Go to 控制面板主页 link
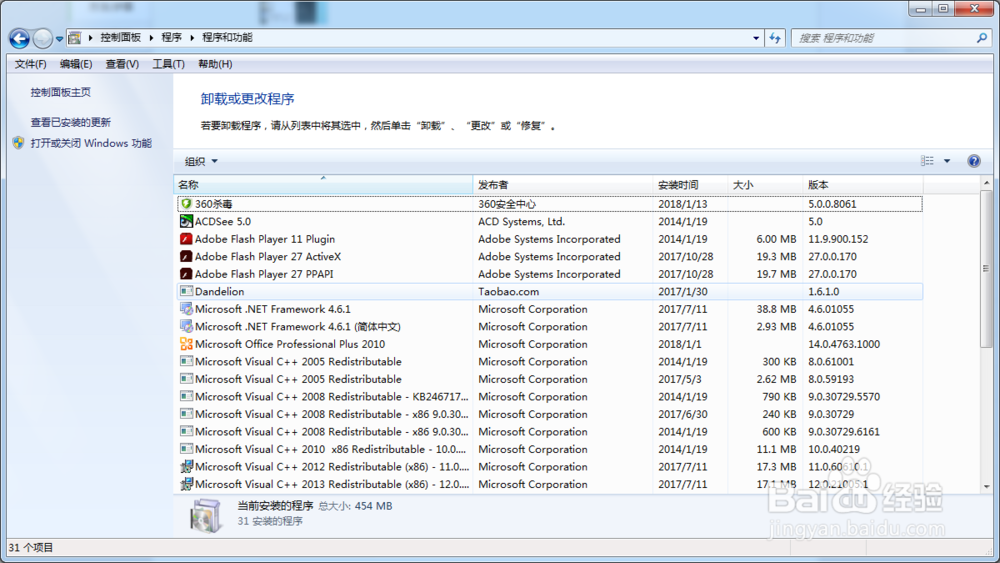 pyautogui.click(x=61, y=92)
